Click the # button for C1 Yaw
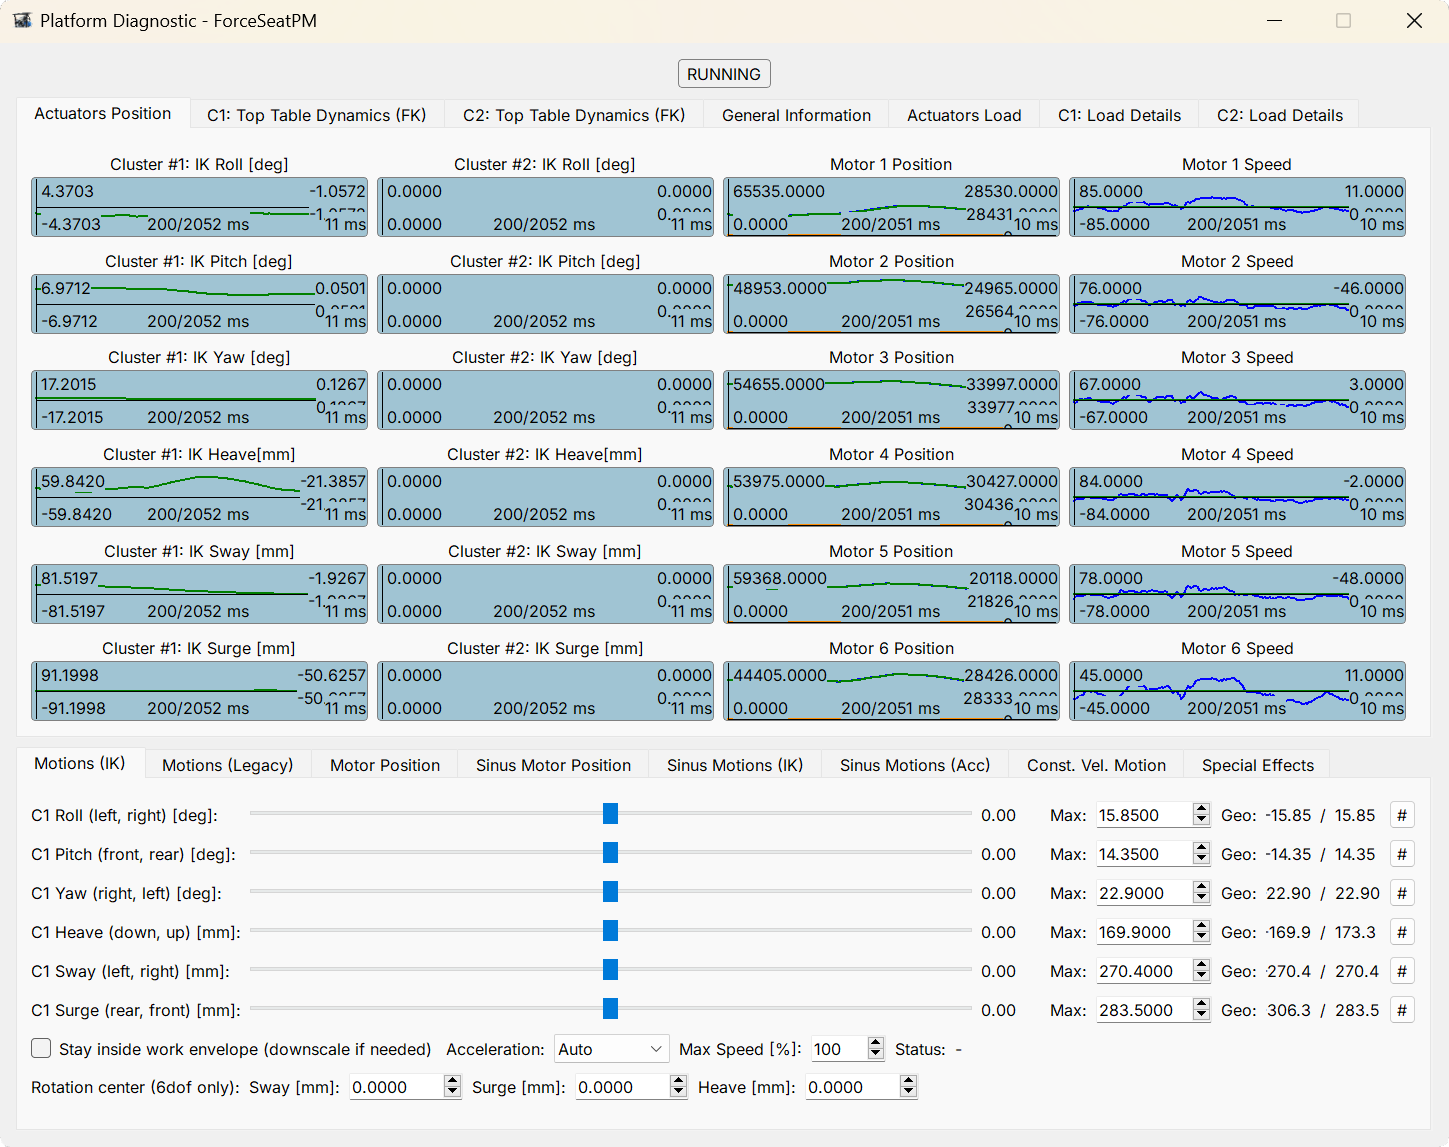The width and height of the screenshot is (1449, 1147). (x=1402, y=893)
